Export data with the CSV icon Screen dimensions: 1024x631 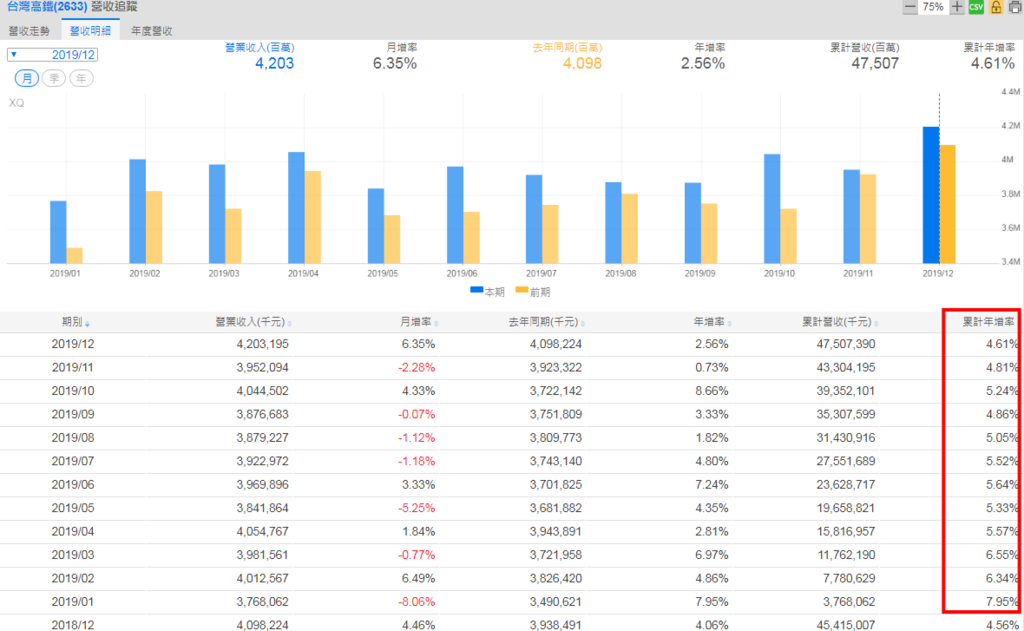point(976,7)
